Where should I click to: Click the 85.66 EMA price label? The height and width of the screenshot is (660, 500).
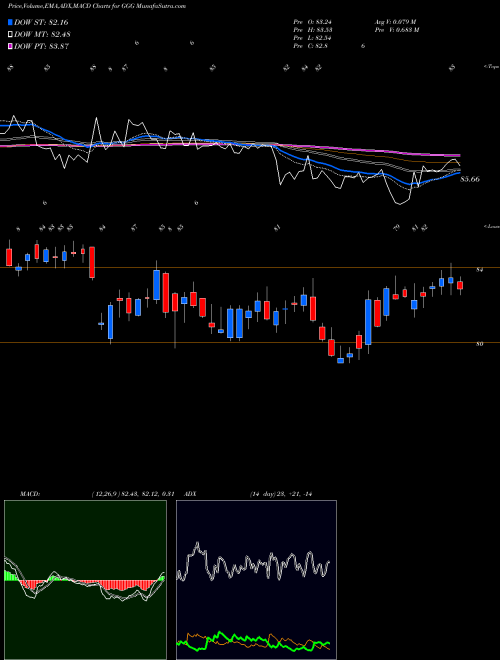pos(470,179)
